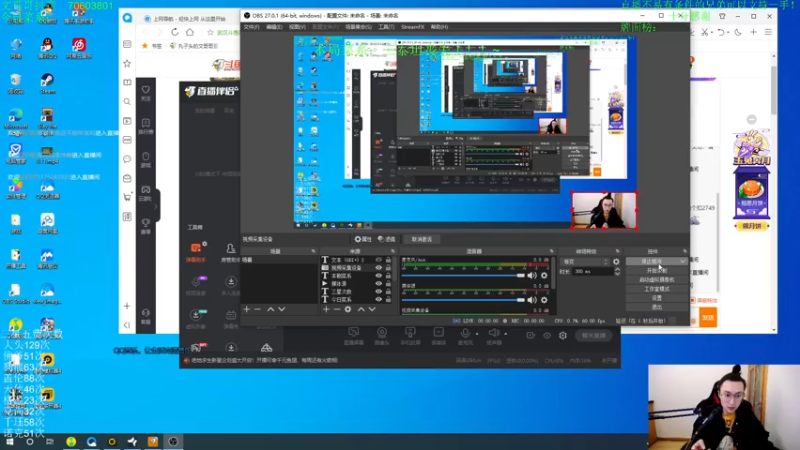Image resolution: width=800 pixels, height=450 pixels.
Task: Open 排行榜 in the page's dark sidebar
Action: (146, 126)
